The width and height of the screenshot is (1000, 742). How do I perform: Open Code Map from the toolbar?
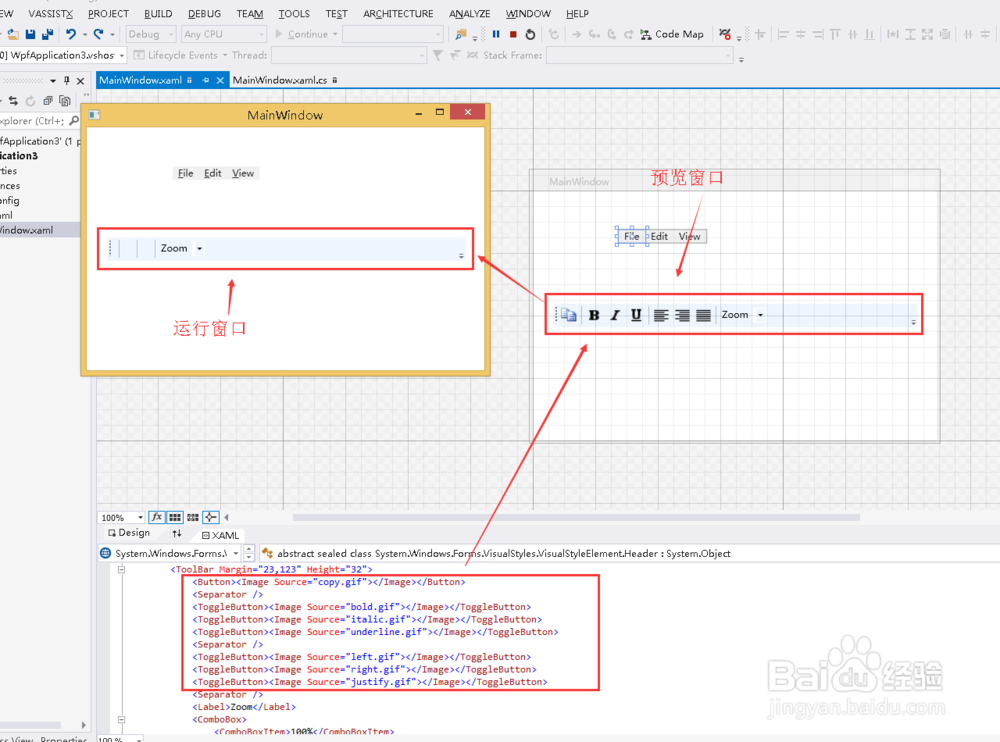(672, 34)
